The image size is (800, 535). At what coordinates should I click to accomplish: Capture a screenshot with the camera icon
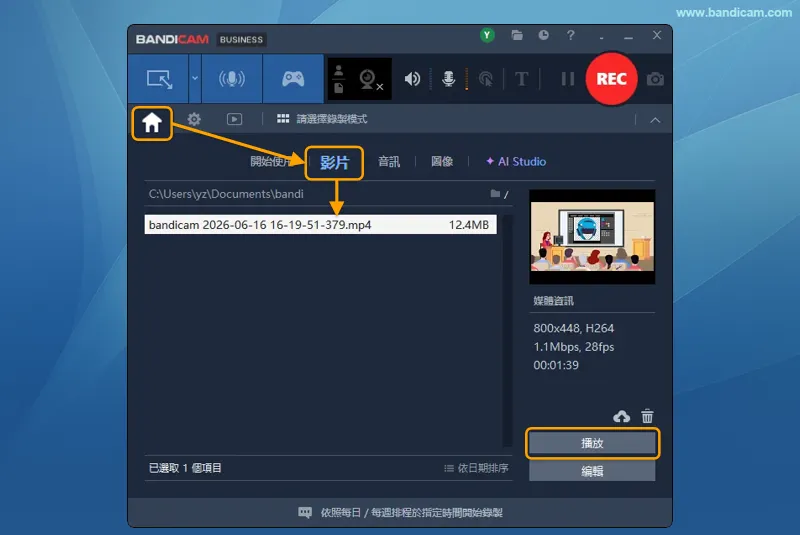click(655, 80)
